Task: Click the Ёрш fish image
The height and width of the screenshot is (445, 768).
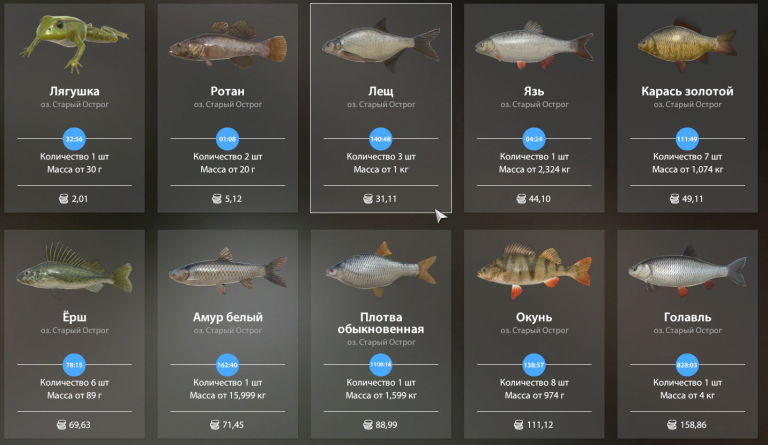Action: pos(74,269)
